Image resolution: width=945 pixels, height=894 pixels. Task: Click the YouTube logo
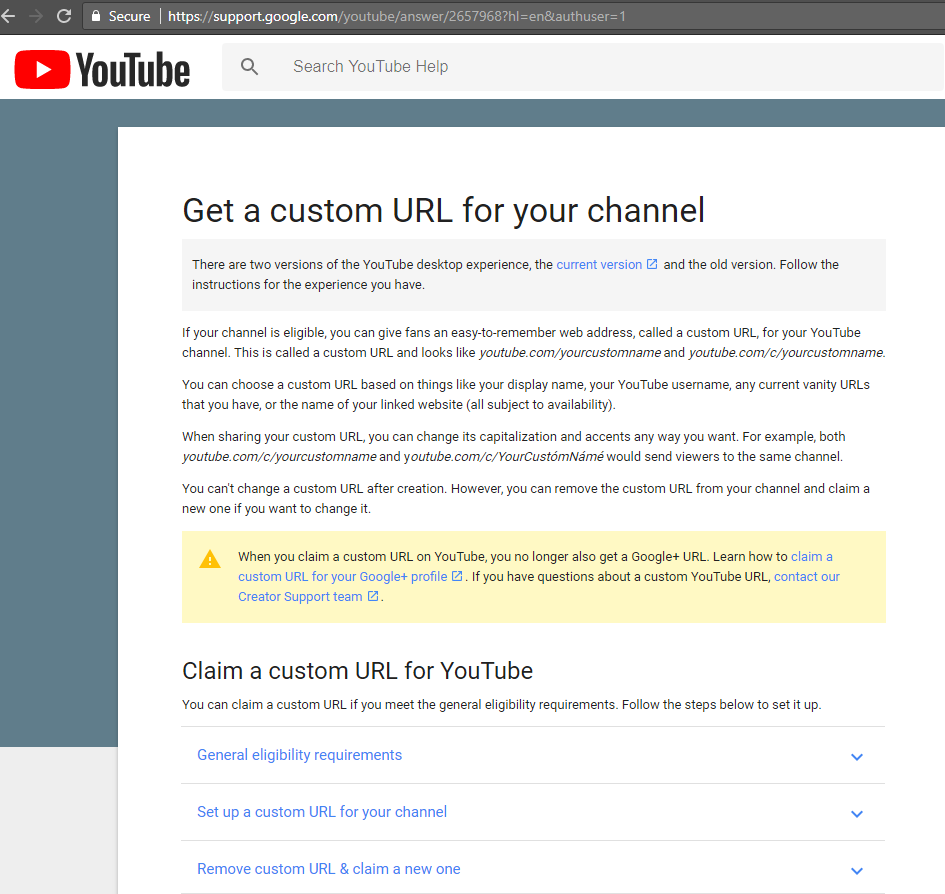pyautogui.click(x=102, y=69)
